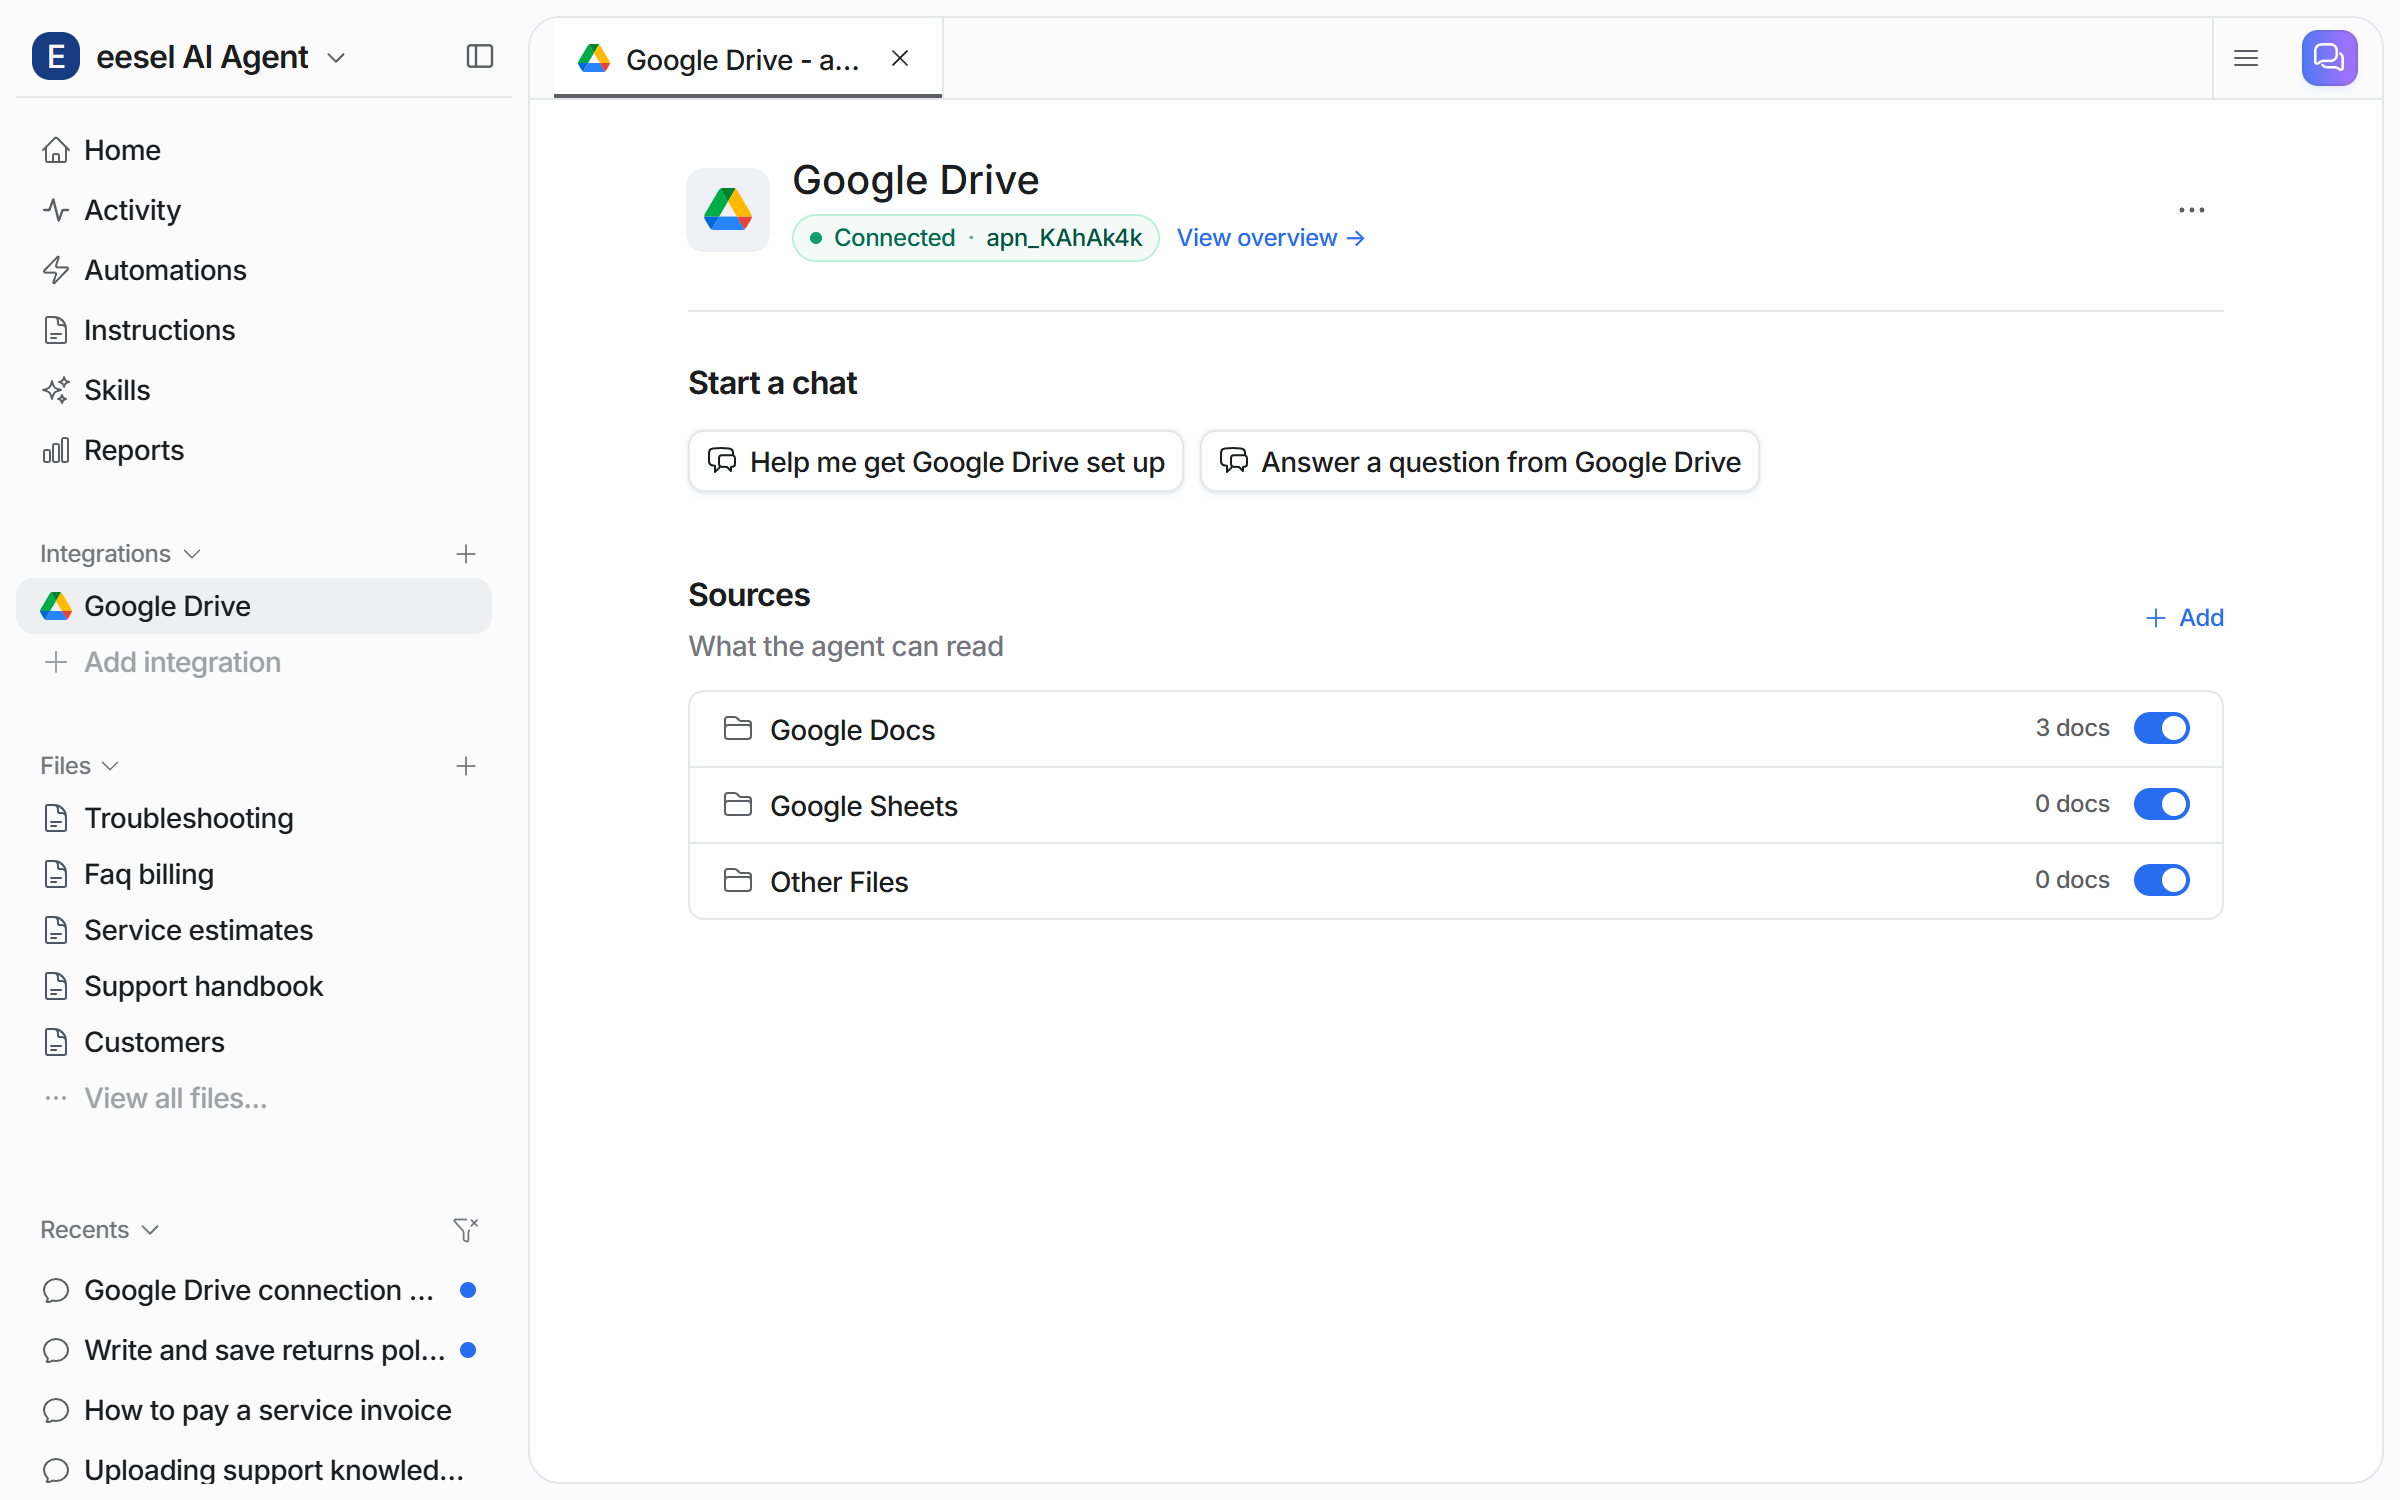Click Answer a question from Google Drive
Screen dimensions: 2400x1500
point(1480,461)
